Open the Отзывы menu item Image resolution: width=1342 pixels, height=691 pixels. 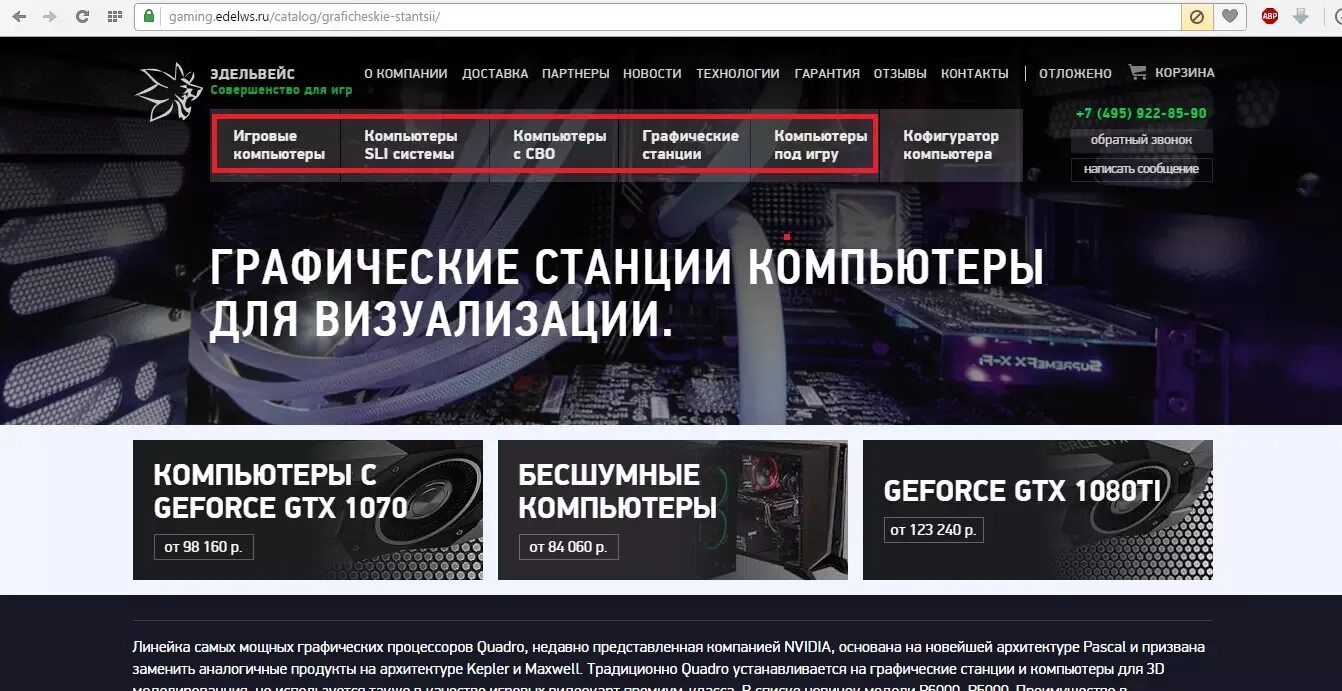(x=900, y=73)
